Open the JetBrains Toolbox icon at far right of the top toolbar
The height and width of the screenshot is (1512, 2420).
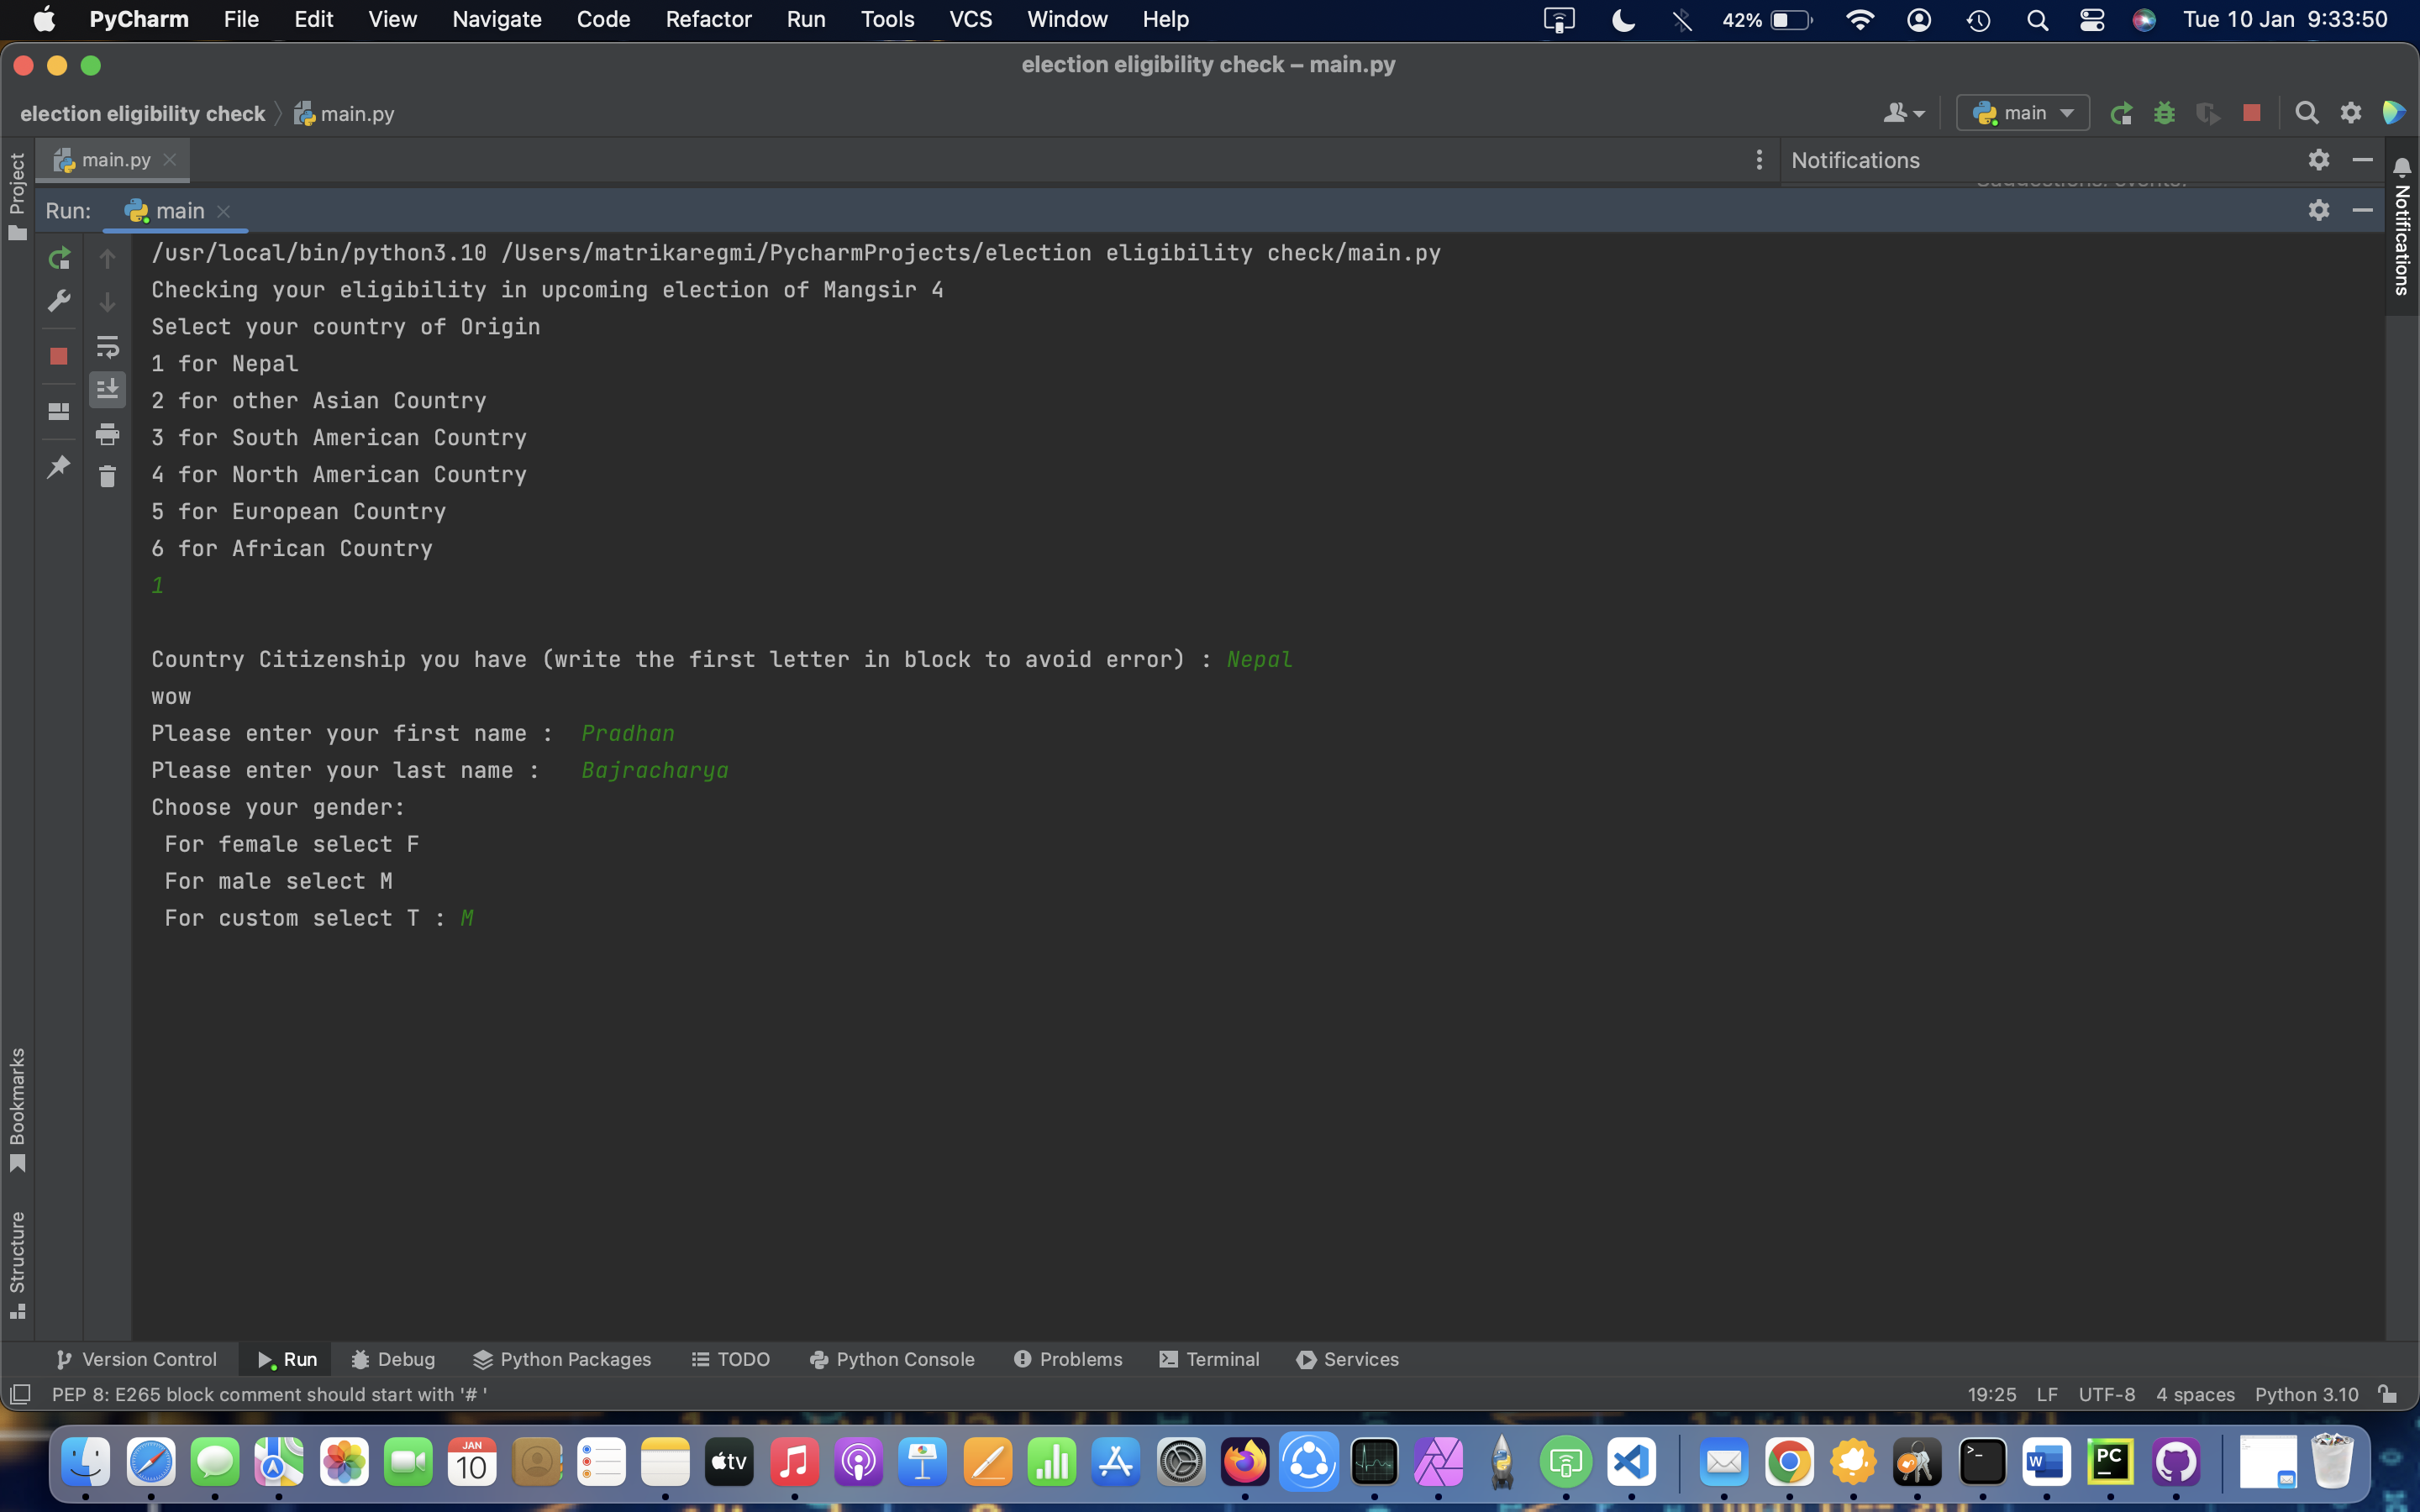(2395, 113)
